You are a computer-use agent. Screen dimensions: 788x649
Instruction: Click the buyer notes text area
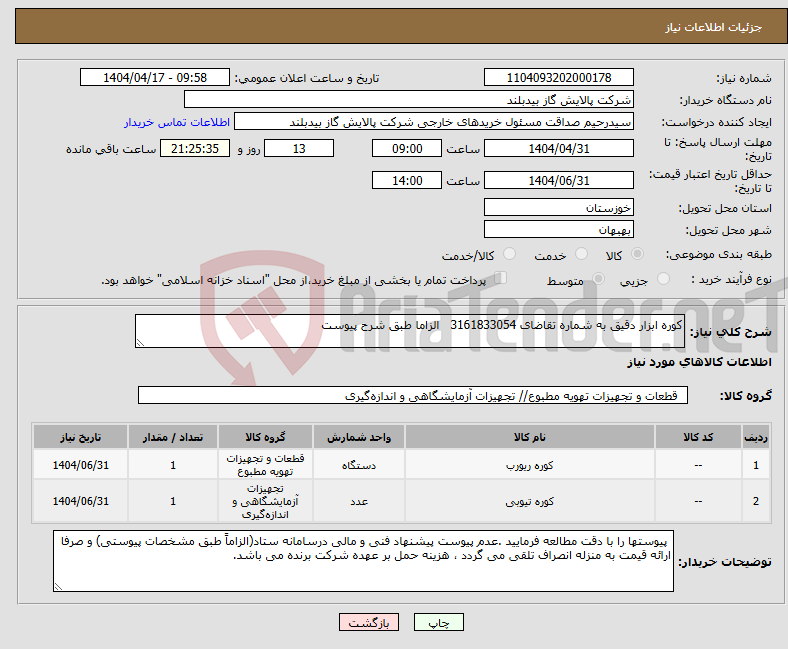363,561
